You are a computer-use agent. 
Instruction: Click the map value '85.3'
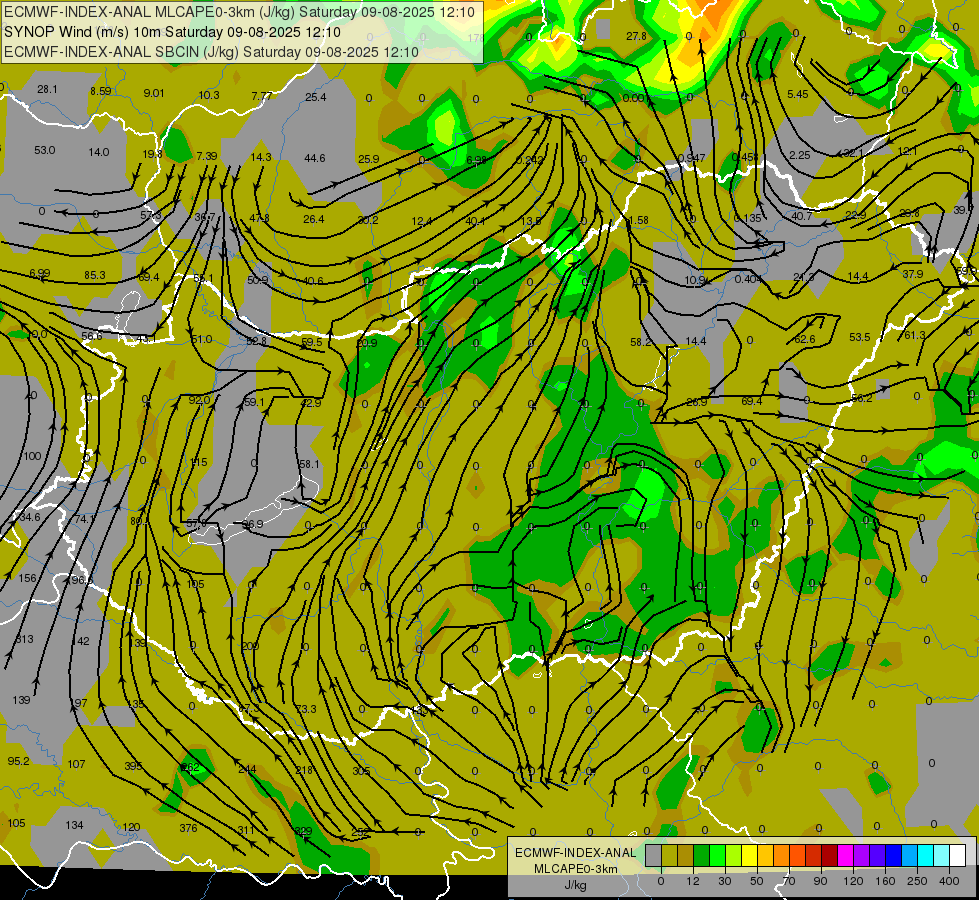tap(95, 275)
